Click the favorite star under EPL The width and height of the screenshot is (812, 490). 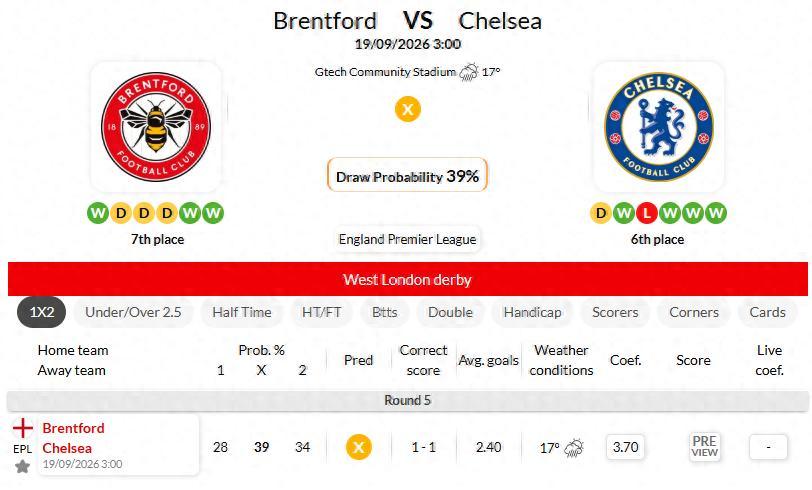tap(22, 467)
